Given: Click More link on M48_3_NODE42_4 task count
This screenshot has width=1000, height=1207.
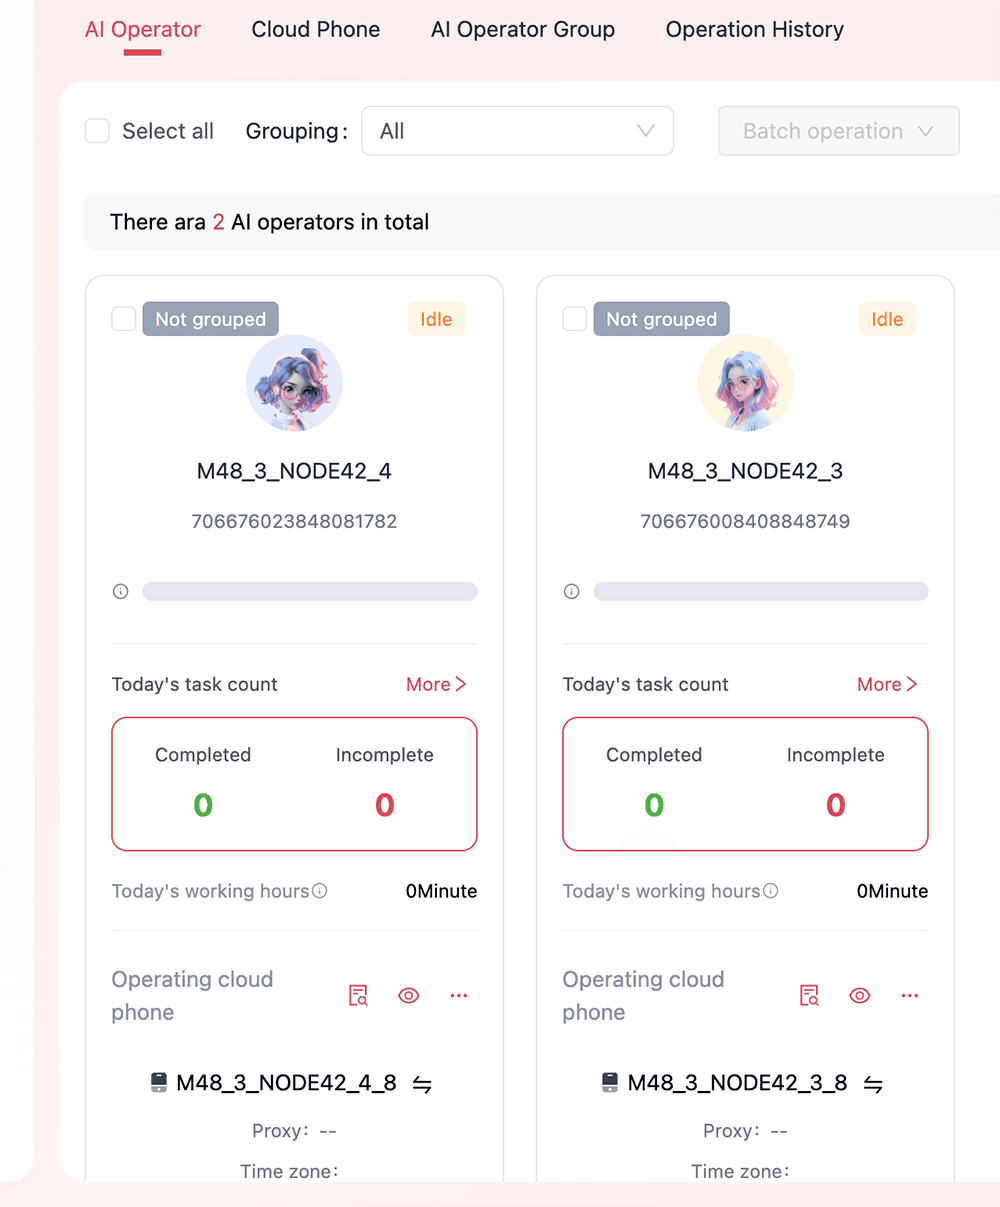Looking at the screenshot, I should 436,685.
